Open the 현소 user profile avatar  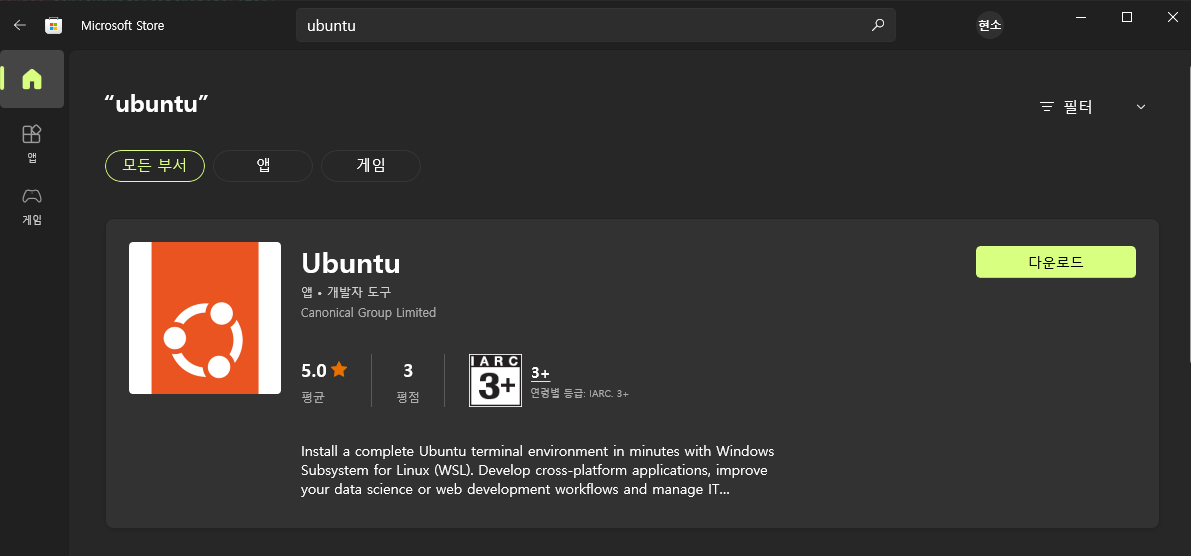[989, 25]
